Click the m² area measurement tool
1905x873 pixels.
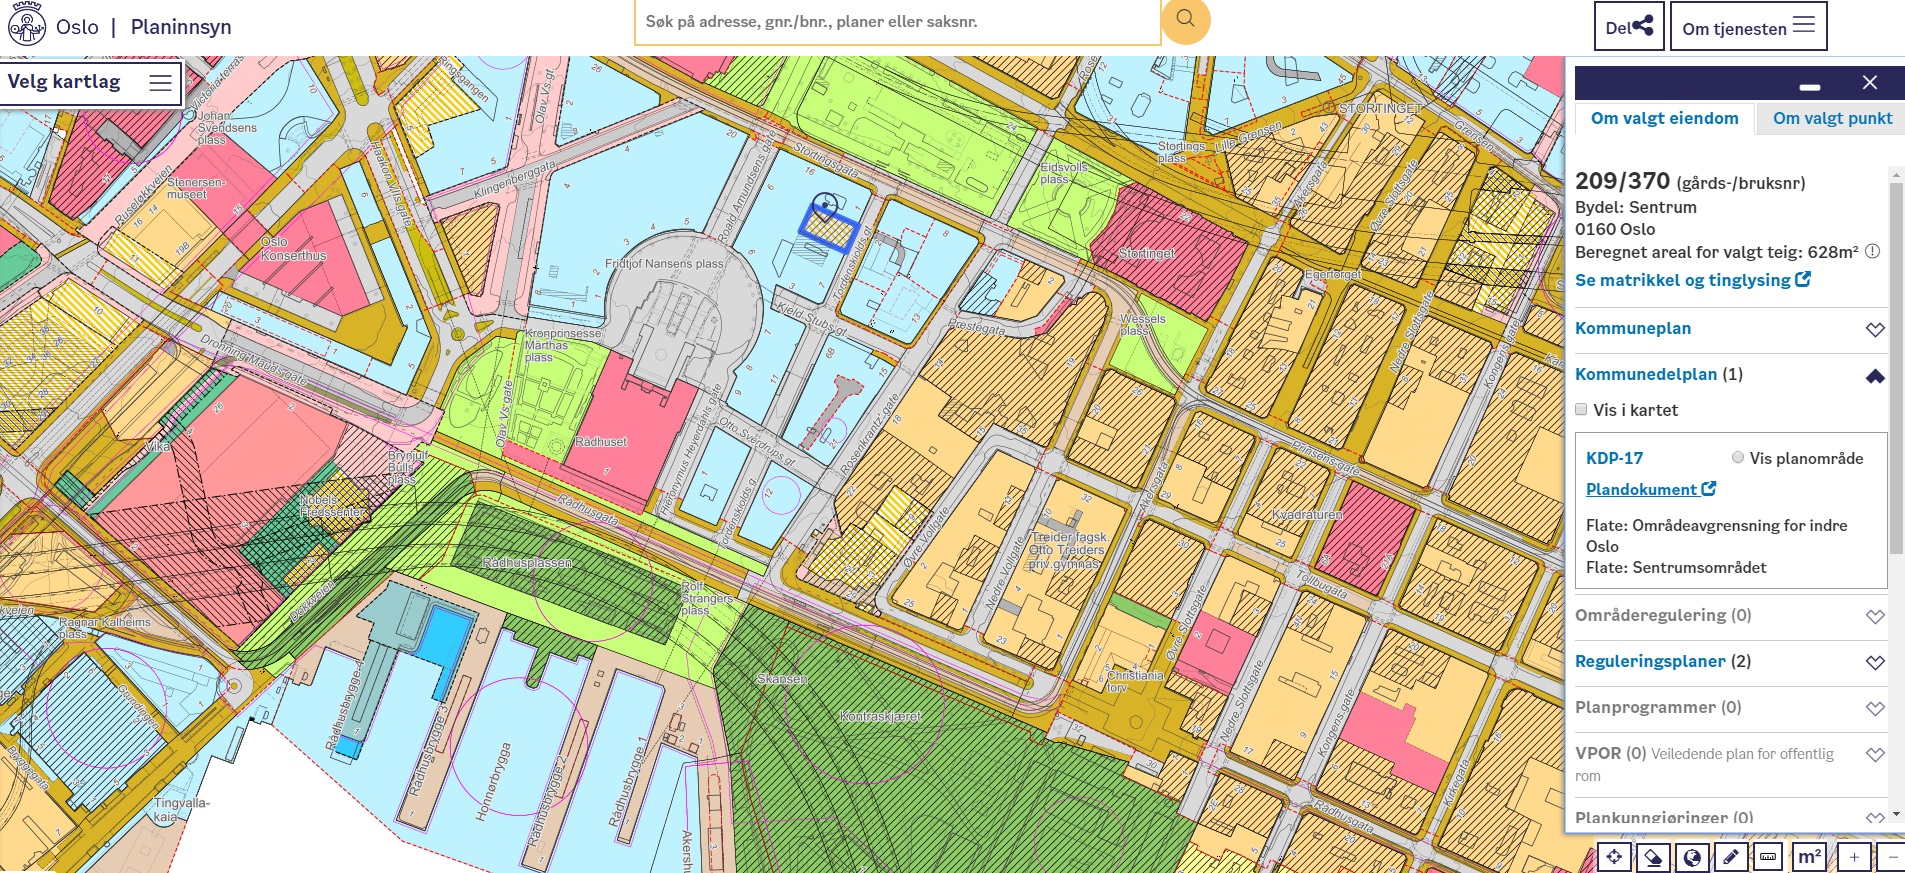[x=1809, y=857]
